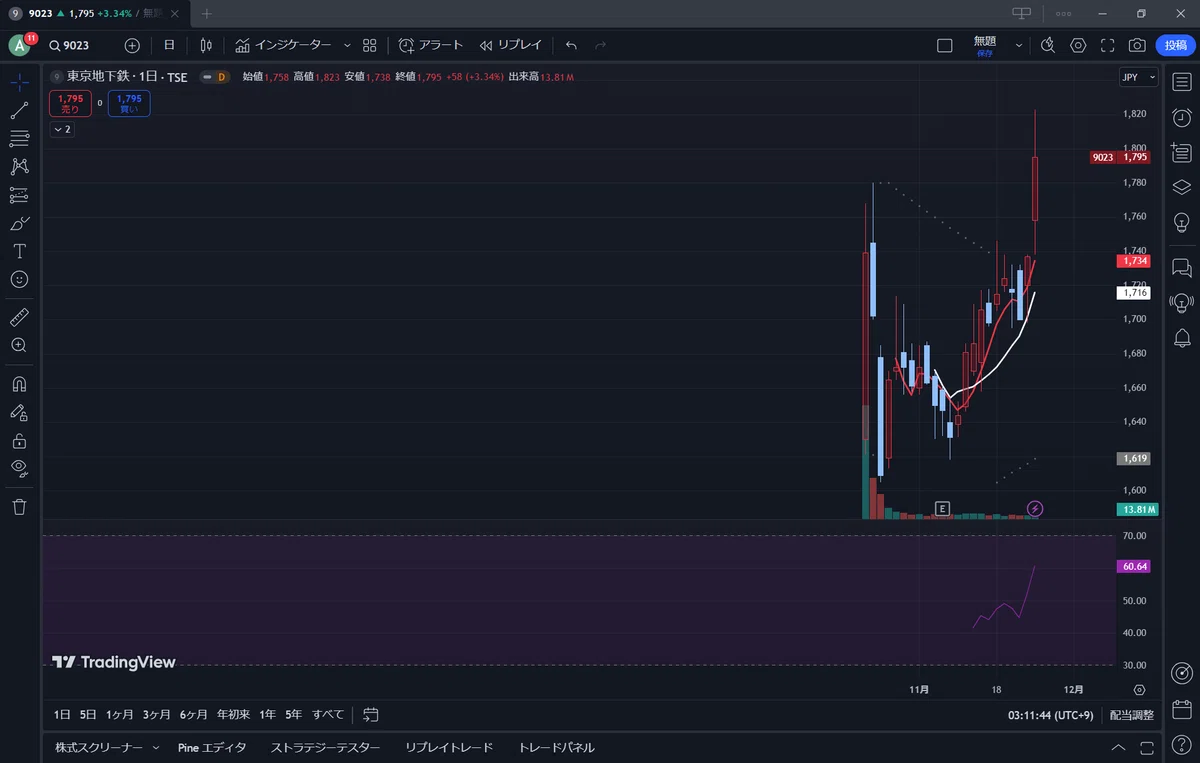
Task: Open the ideas lightbulb panel
Action: pos(1182,222)
